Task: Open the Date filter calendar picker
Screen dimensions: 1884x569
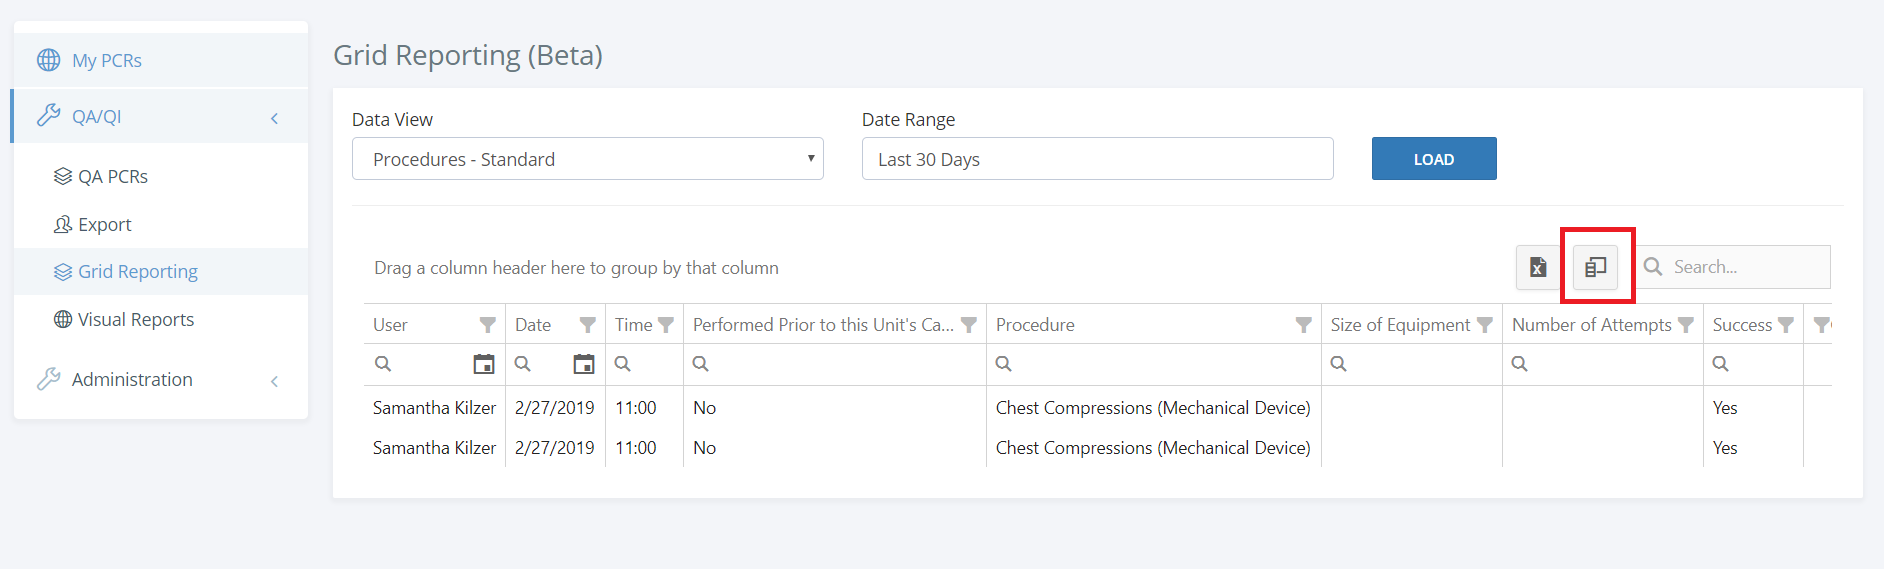Action: [584, 364]
